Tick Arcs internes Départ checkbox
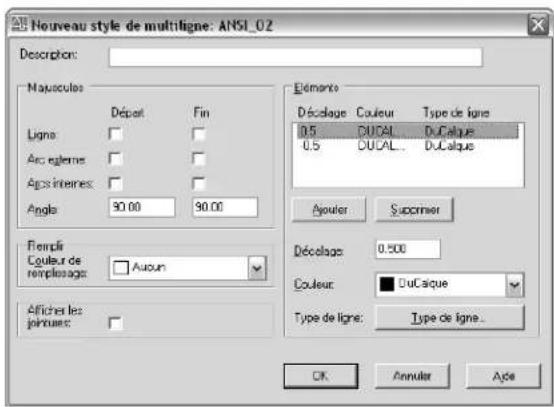Viewport: 554px width, 407px height. [x=116, y=184]
